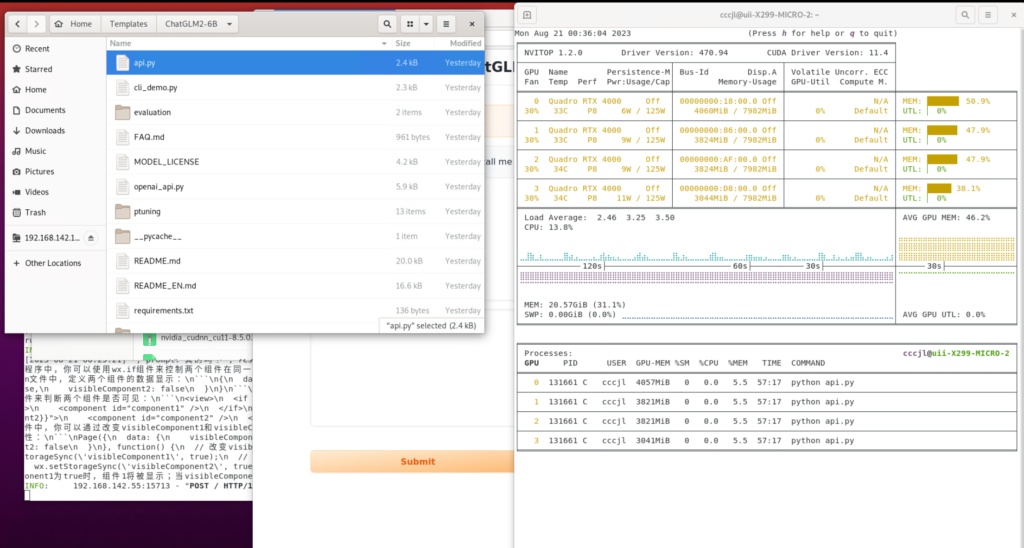Eject the 192.168.142.1 network mount
1024x548 pixels.
91,238
